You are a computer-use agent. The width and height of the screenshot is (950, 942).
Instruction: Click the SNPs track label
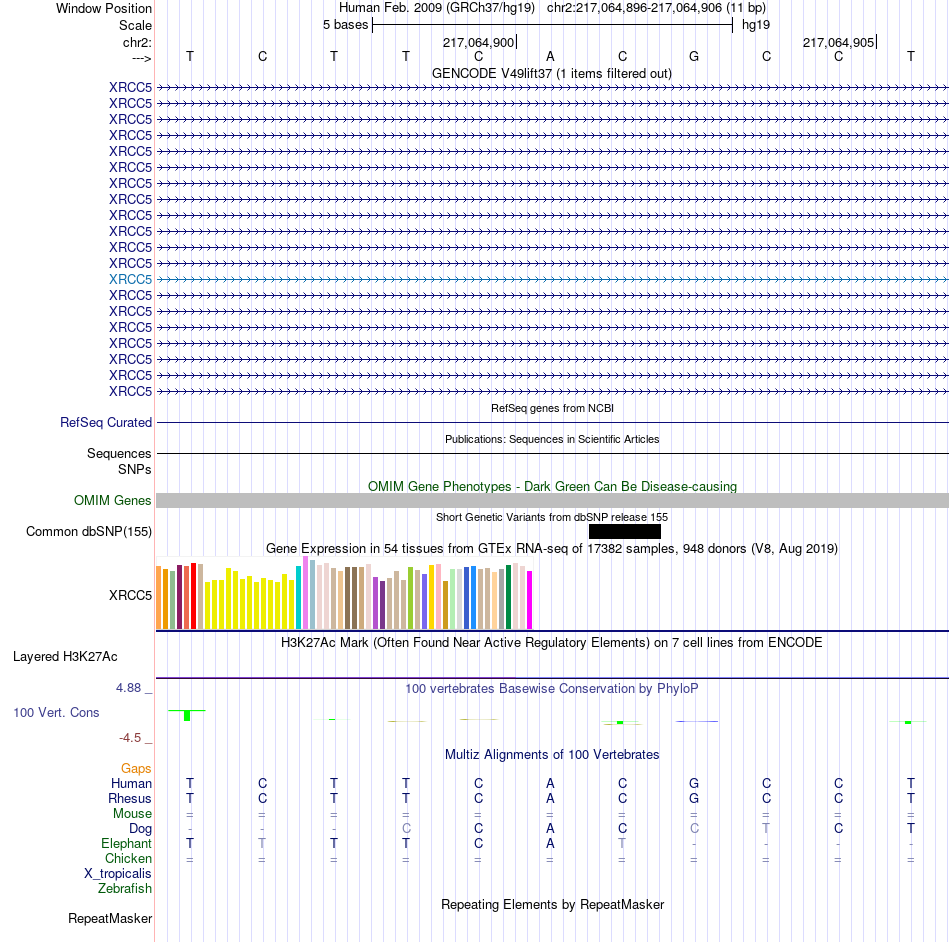tap(135, 469)
